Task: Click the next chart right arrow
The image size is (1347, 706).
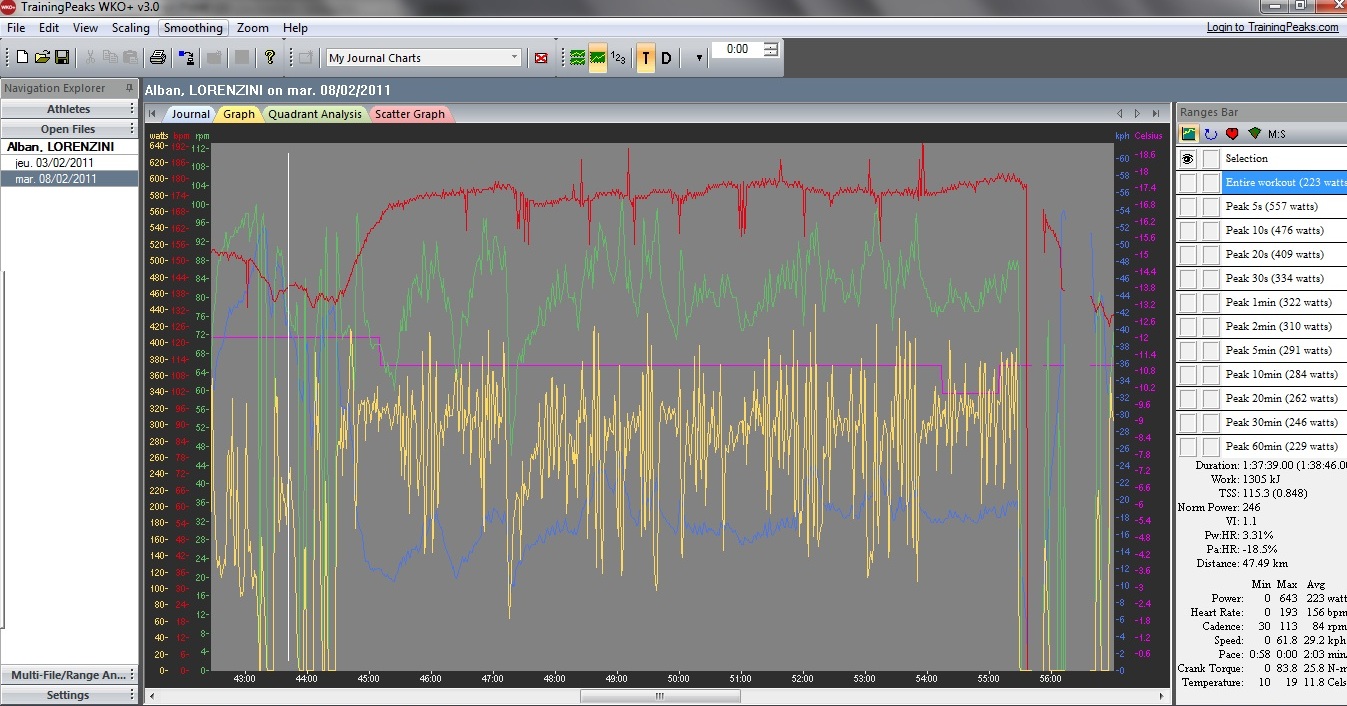Action: pyautogui.click(x=1138, y=114)
